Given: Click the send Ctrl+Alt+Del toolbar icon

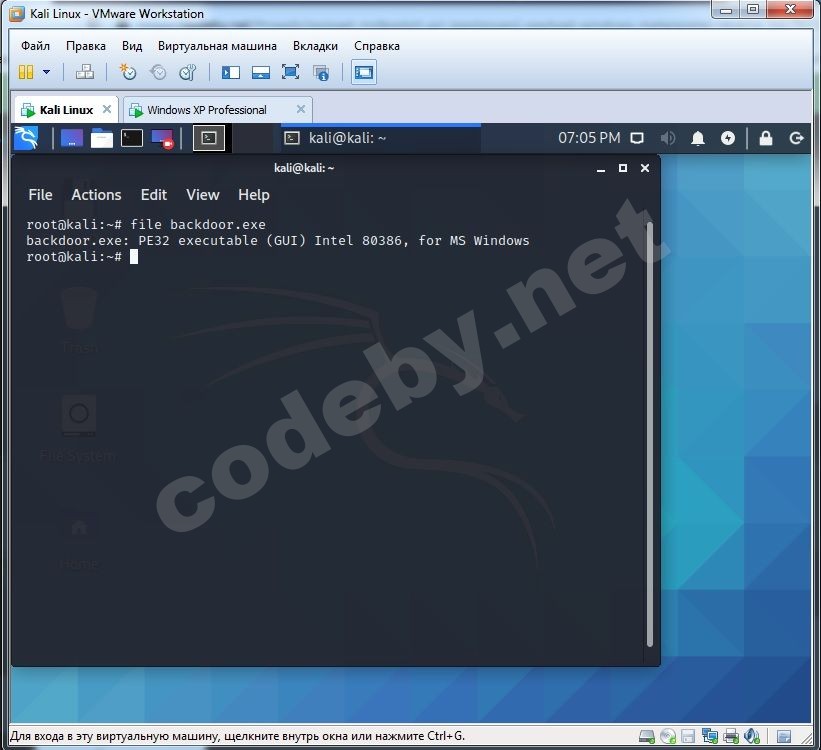Looking at the screenshot, I should [85, 72].
